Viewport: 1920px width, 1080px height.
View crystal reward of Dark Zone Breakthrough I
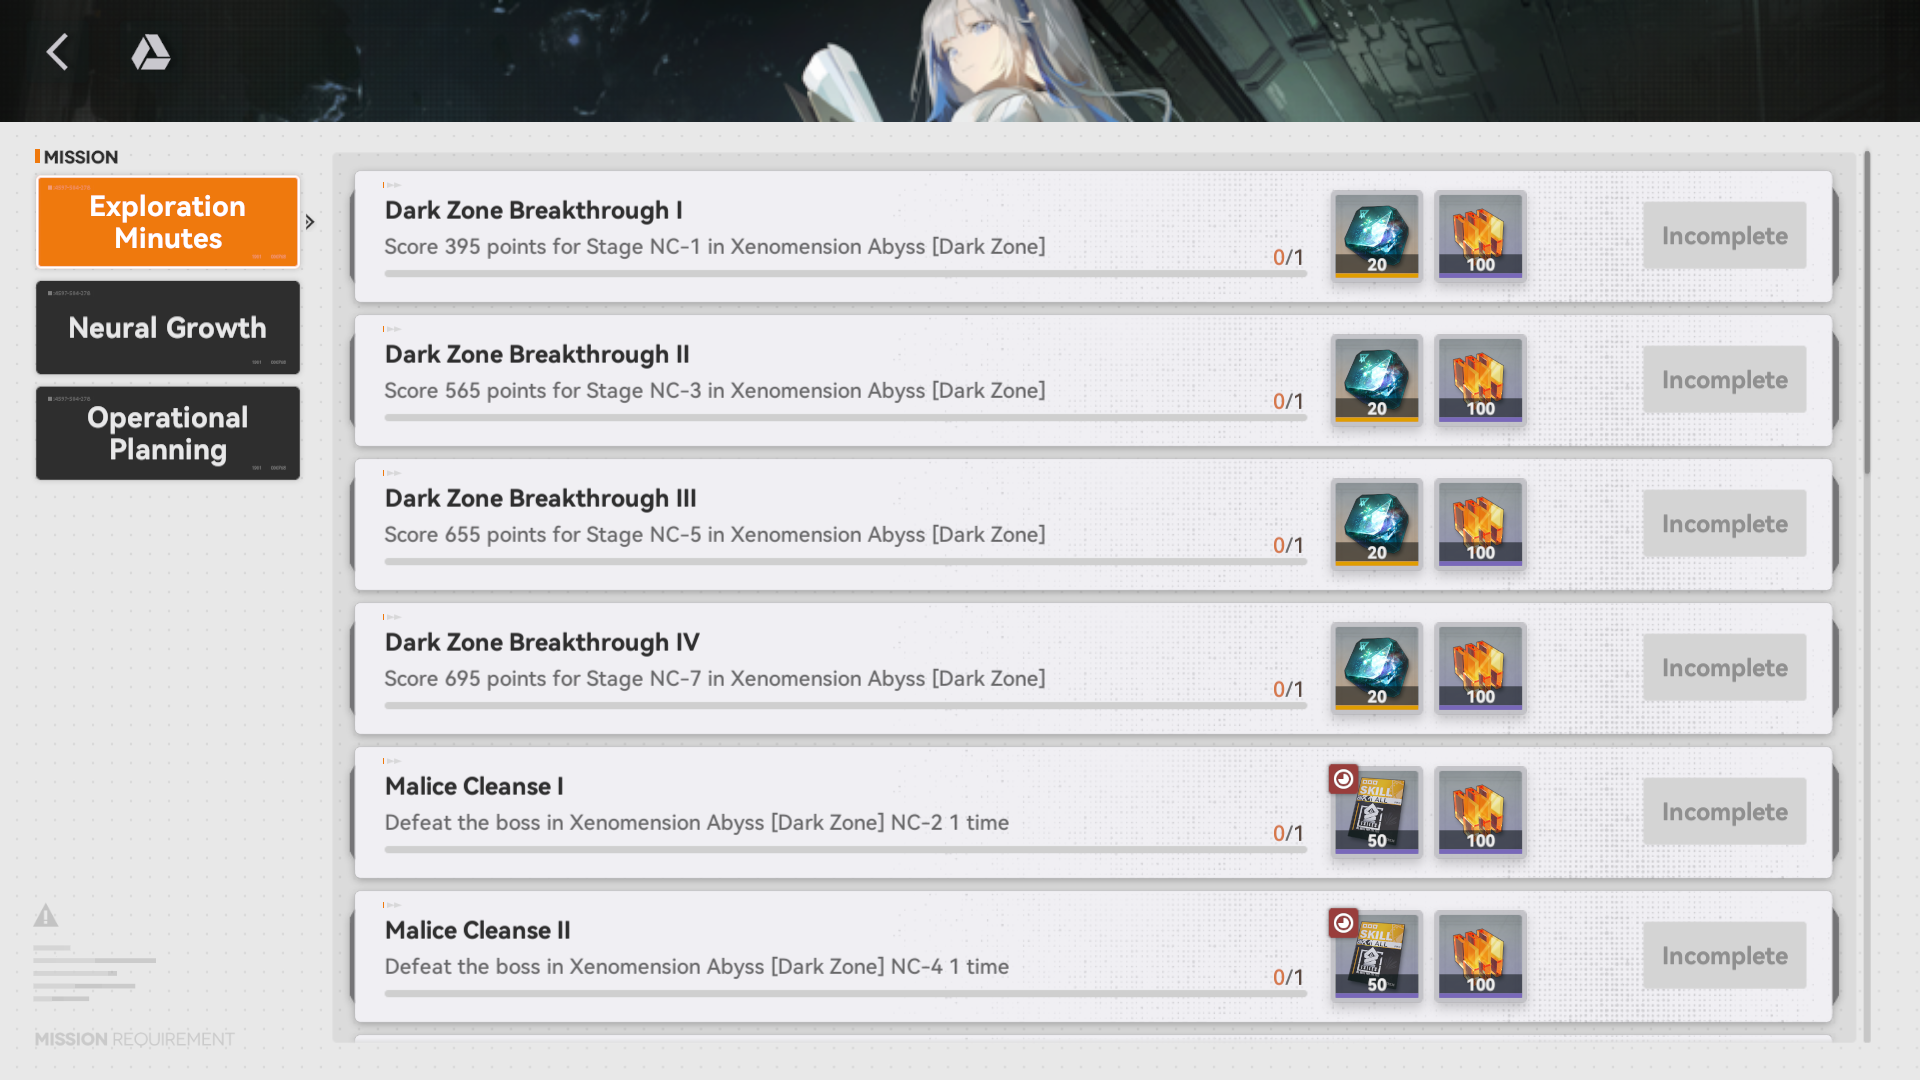(x=1377, y=235)
